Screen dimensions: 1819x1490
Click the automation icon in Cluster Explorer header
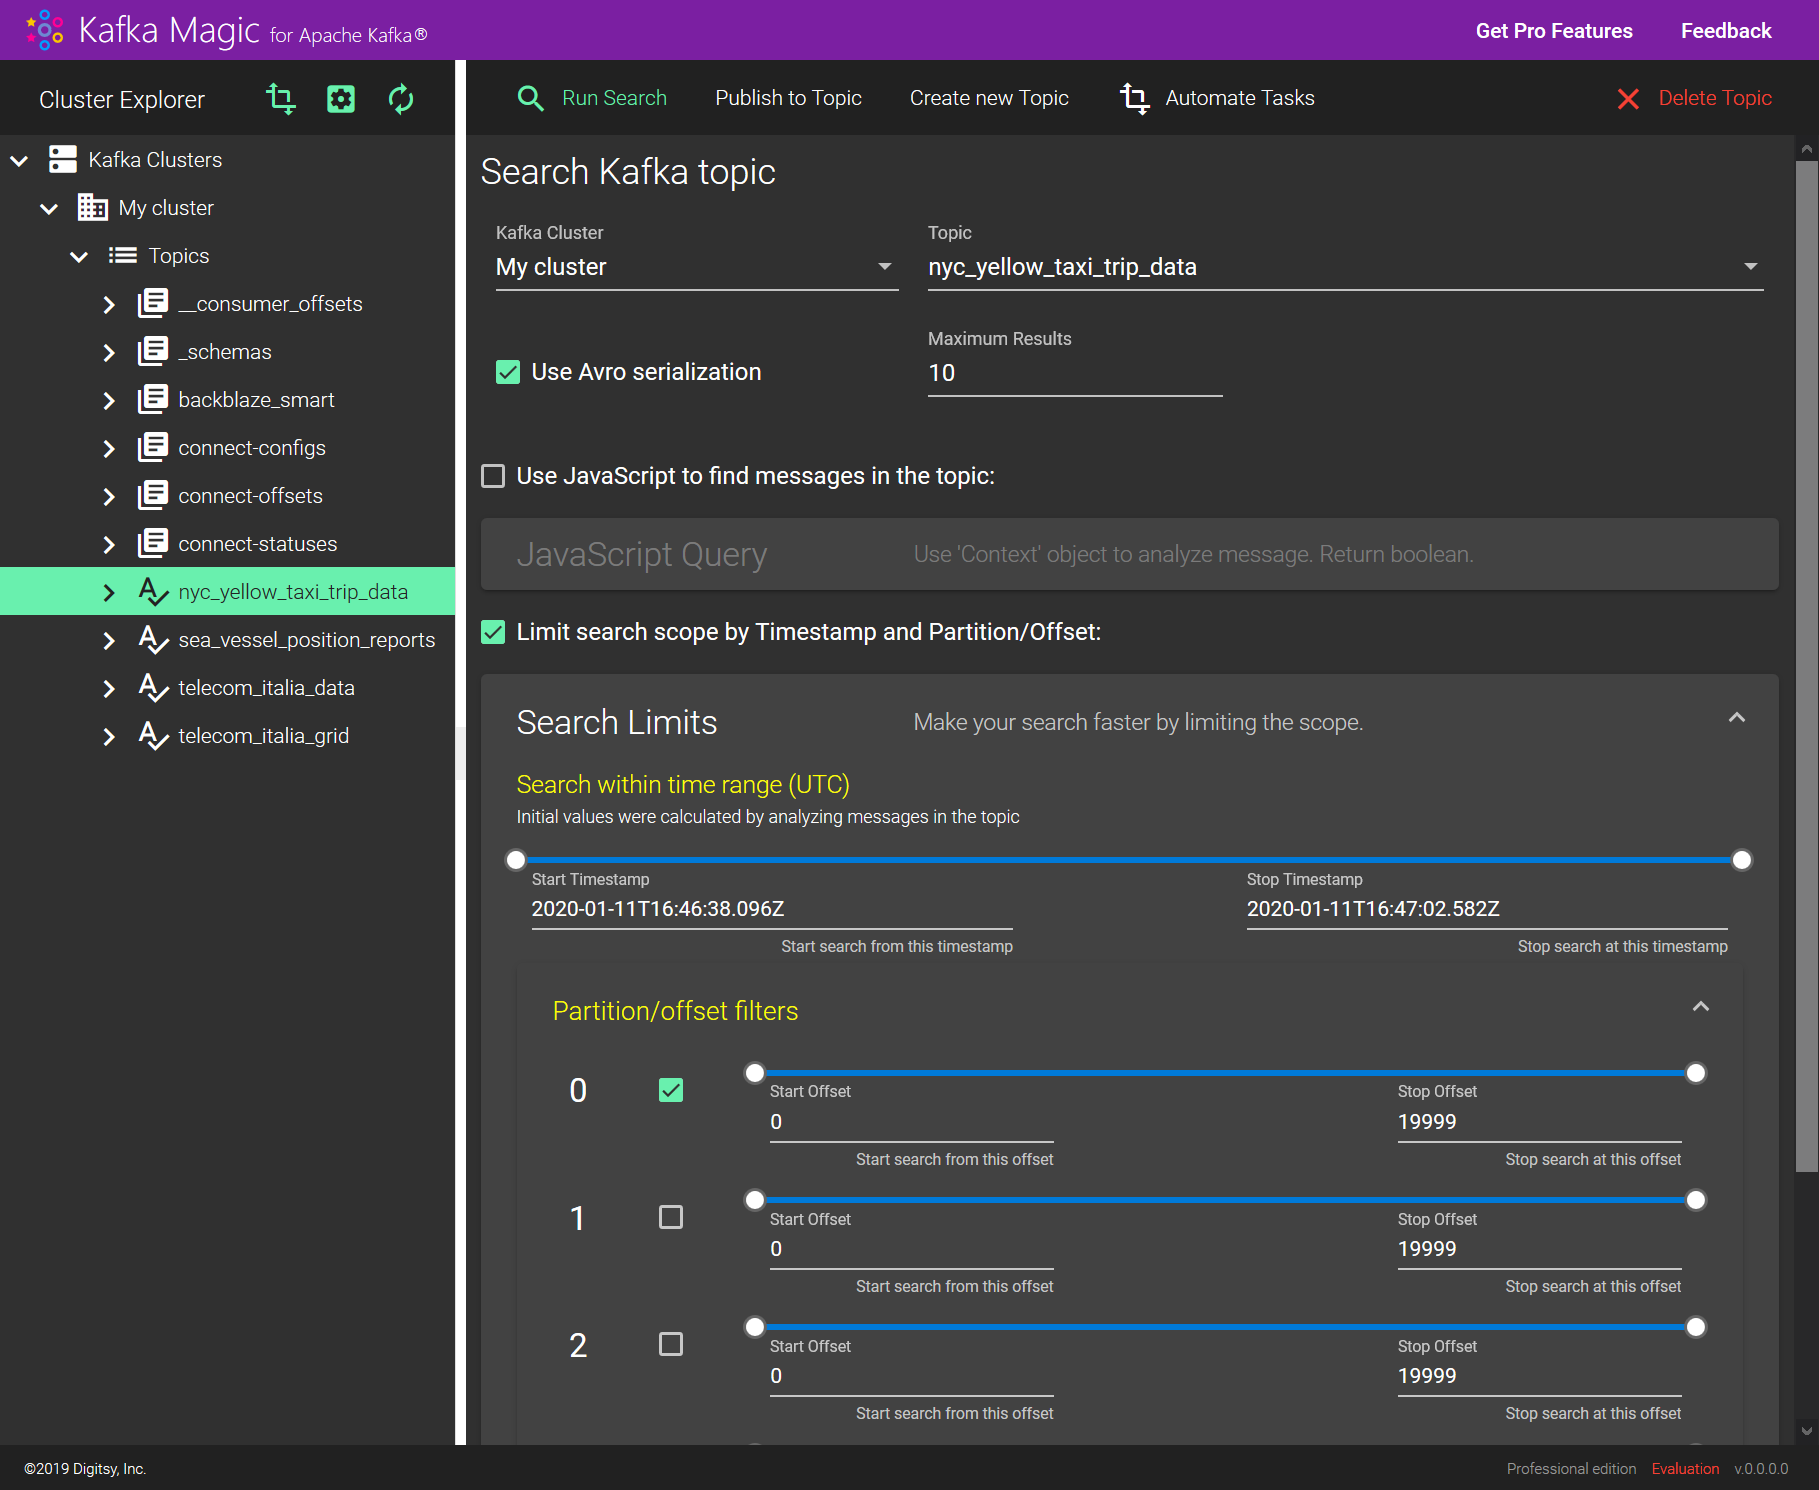280,99
